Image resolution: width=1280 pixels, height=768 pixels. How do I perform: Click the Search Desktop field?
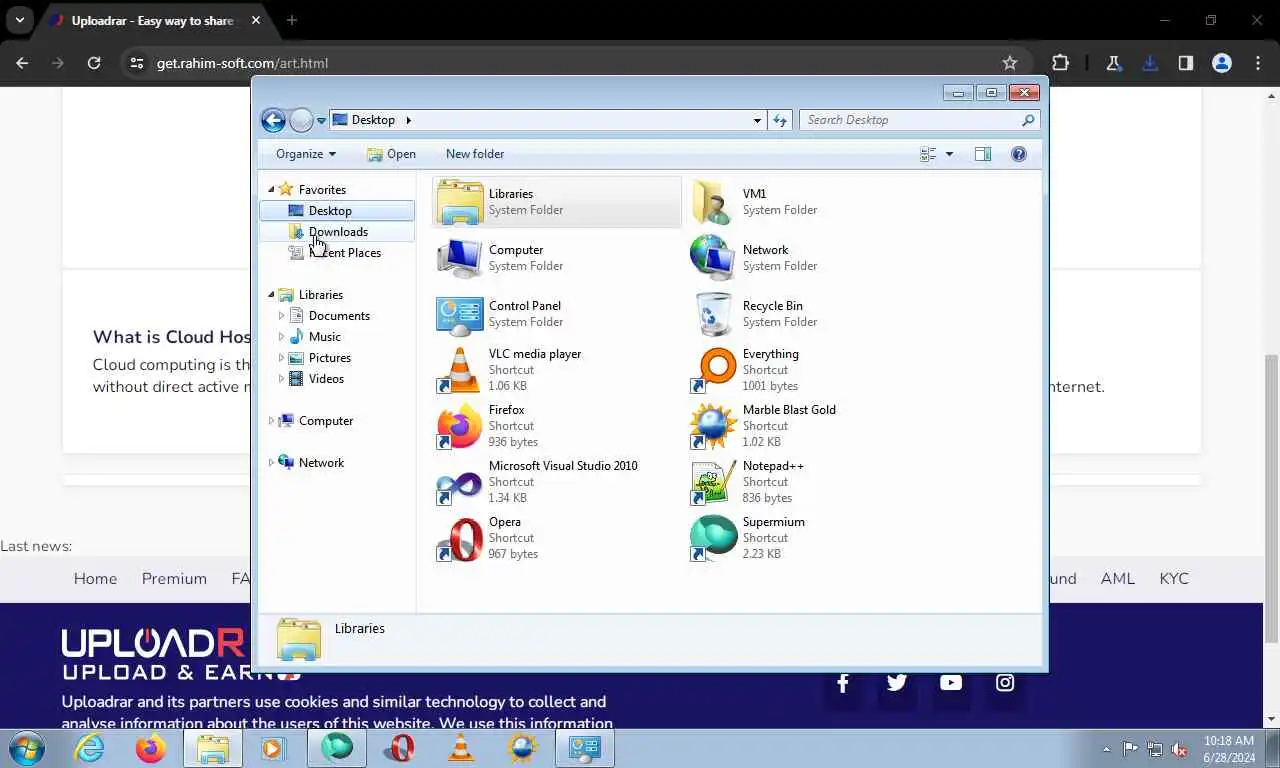(919, 120)
